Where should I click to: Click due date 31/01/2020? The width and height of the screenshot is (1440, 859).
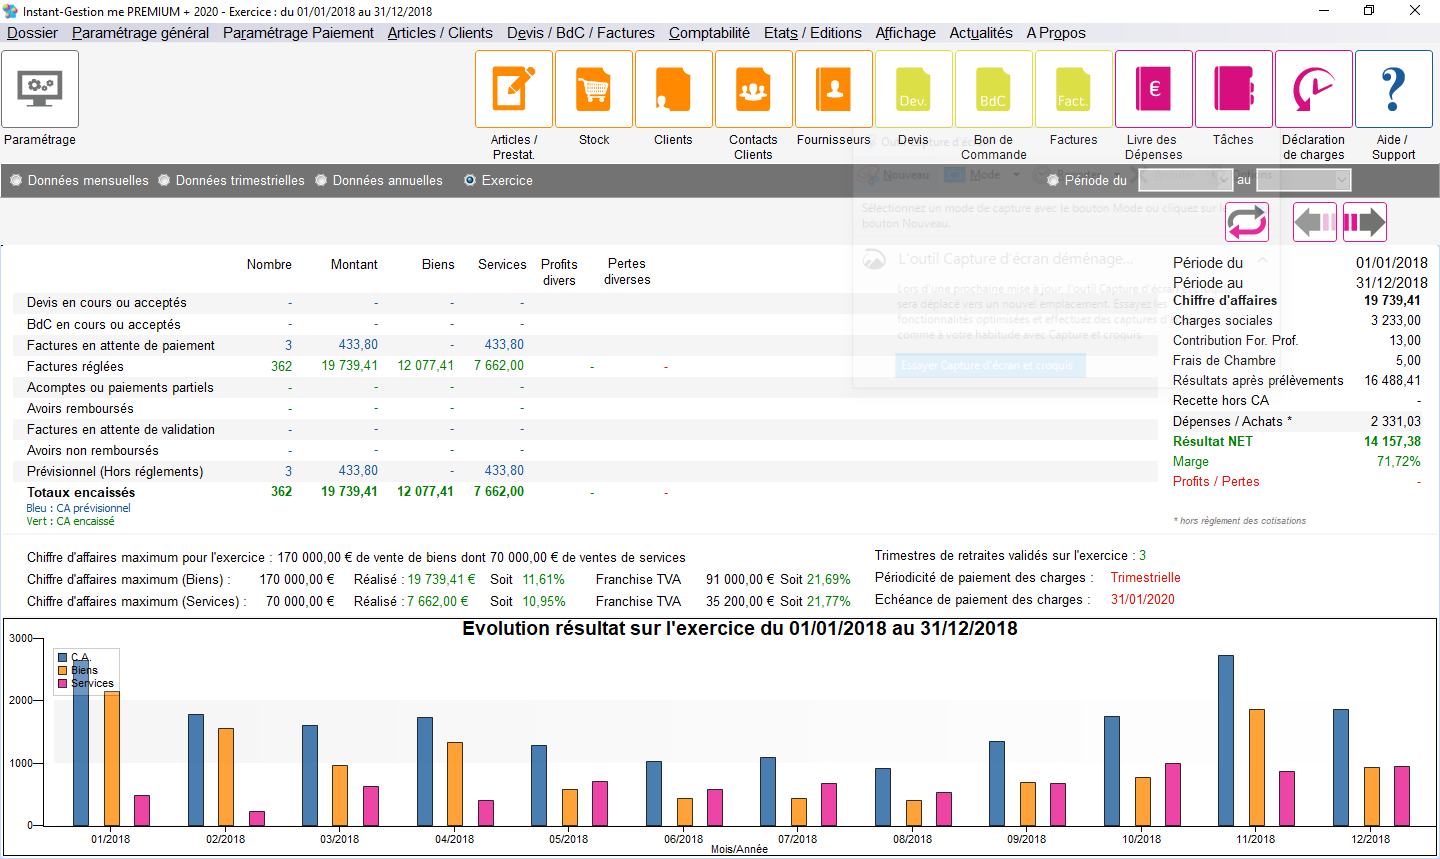pos(1143,600)
